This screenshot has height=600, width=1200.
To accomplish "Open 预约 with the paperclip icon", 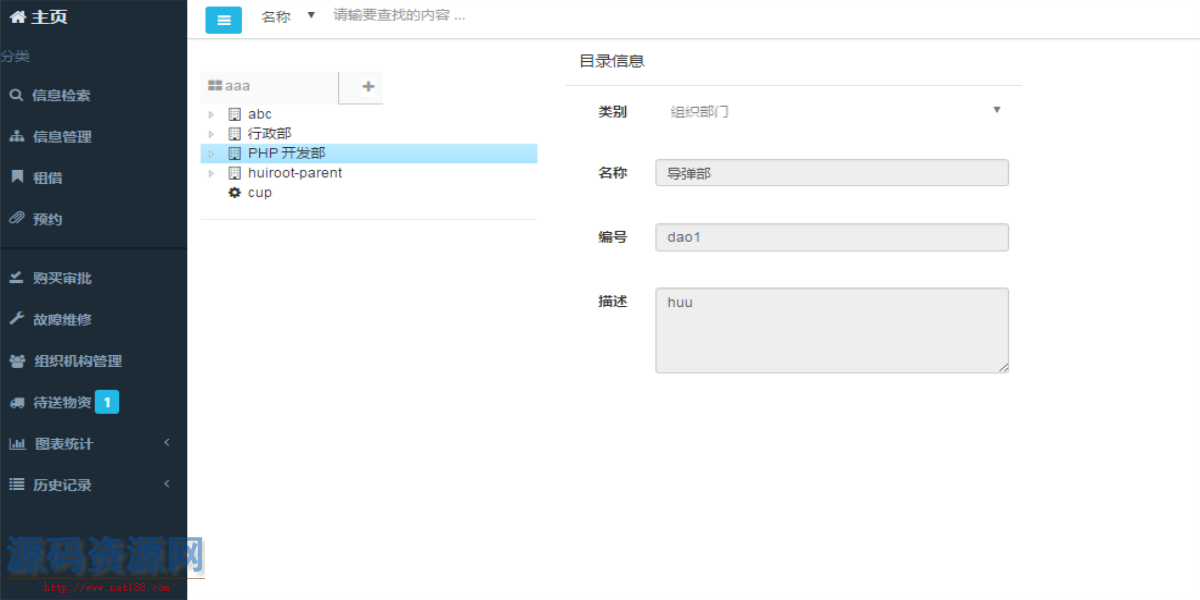I will (45, 218).
